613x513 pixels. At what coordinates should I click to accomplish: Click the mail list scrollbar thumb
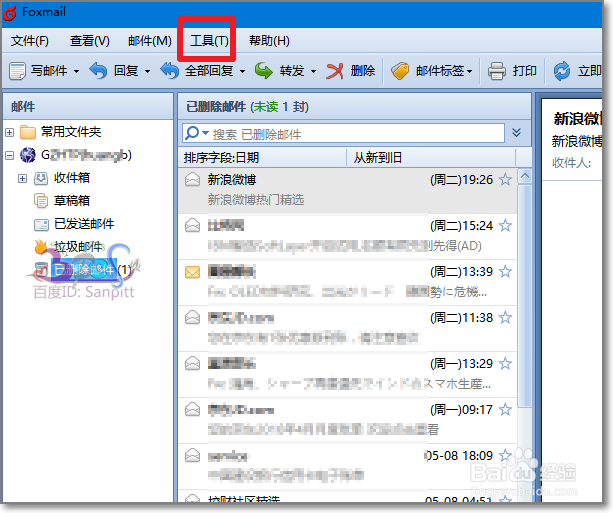click(525, 296)
